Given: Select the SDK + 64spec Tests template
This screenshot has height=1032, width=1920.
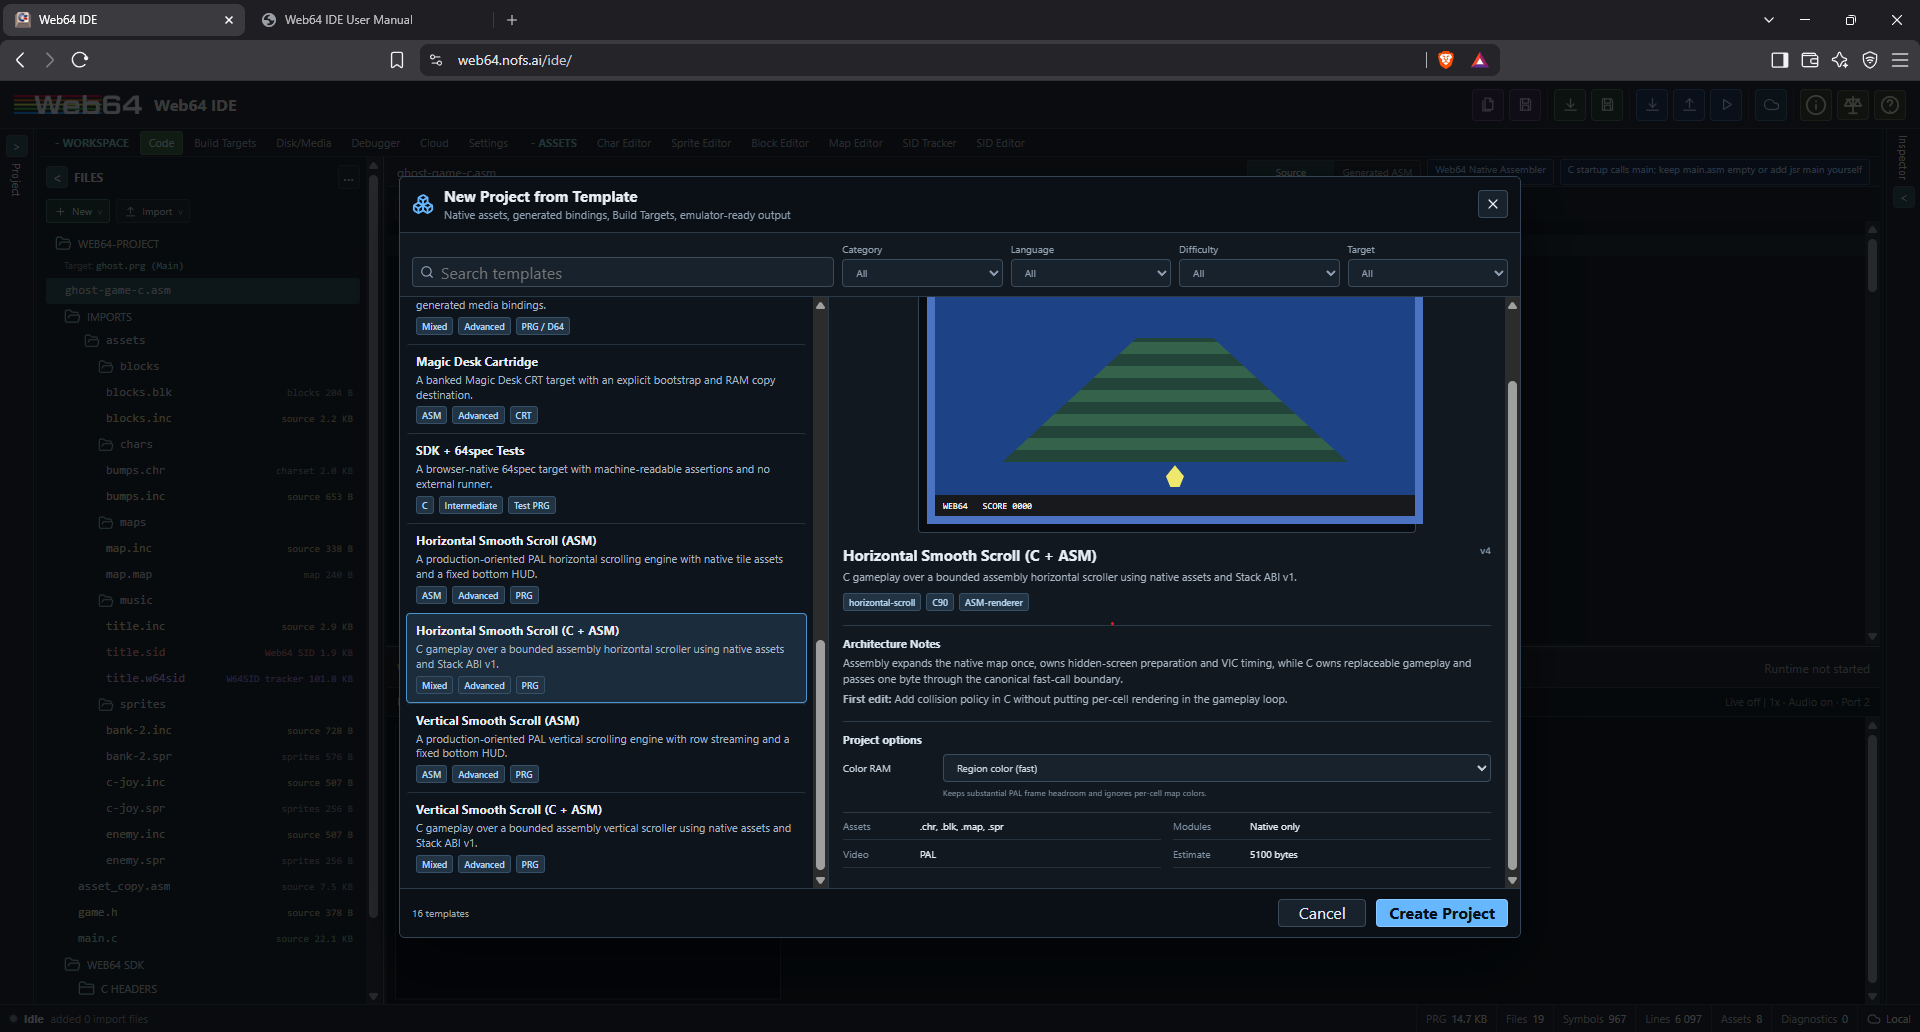Looking at the screenshot, I should (x=606, y=478).
